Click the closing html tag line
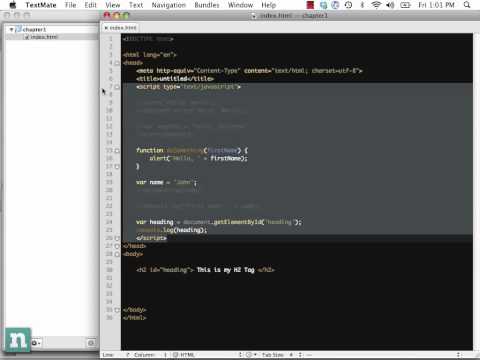 pos(134,318)
